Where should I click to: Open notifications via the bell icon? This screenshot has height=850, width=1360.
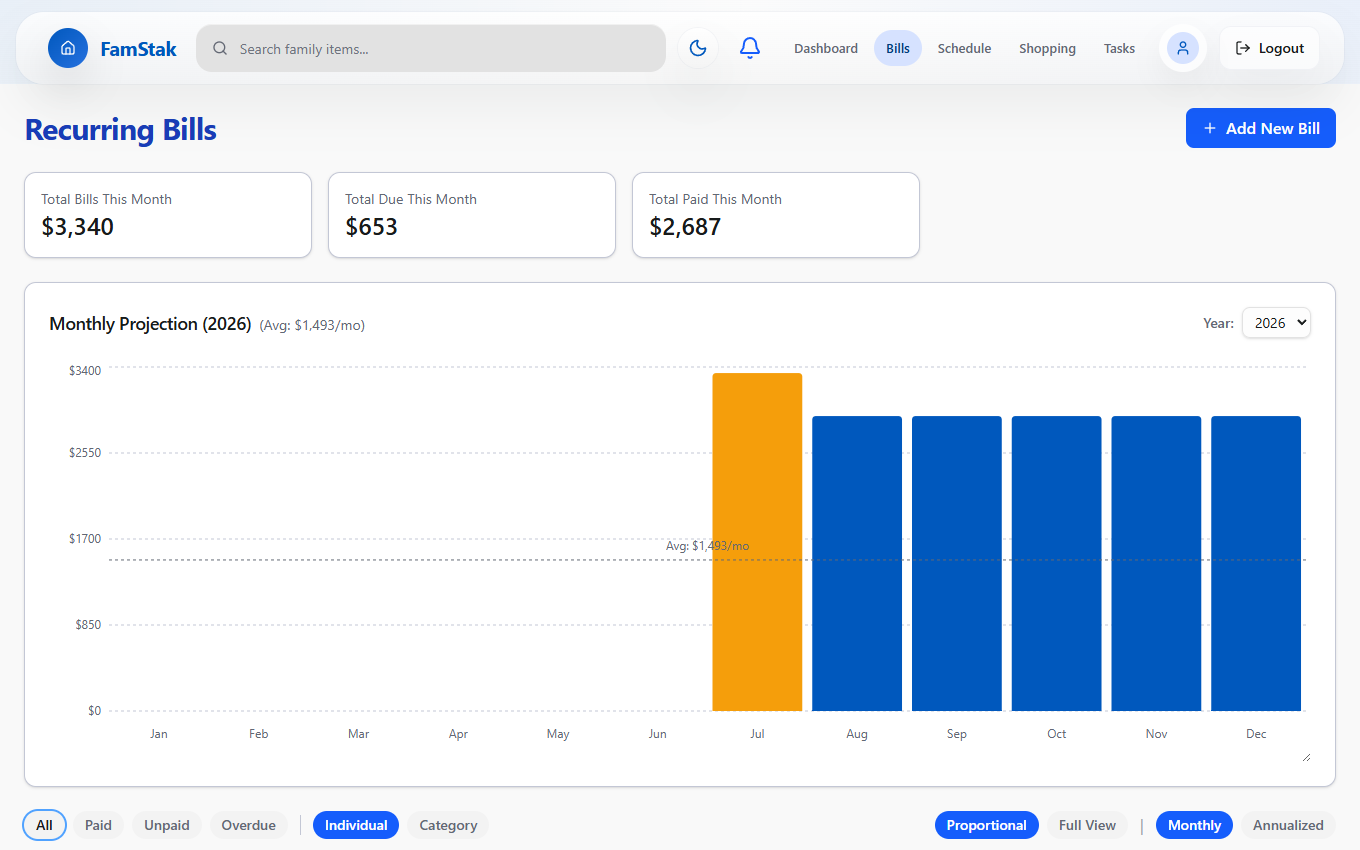coord(750,48)
